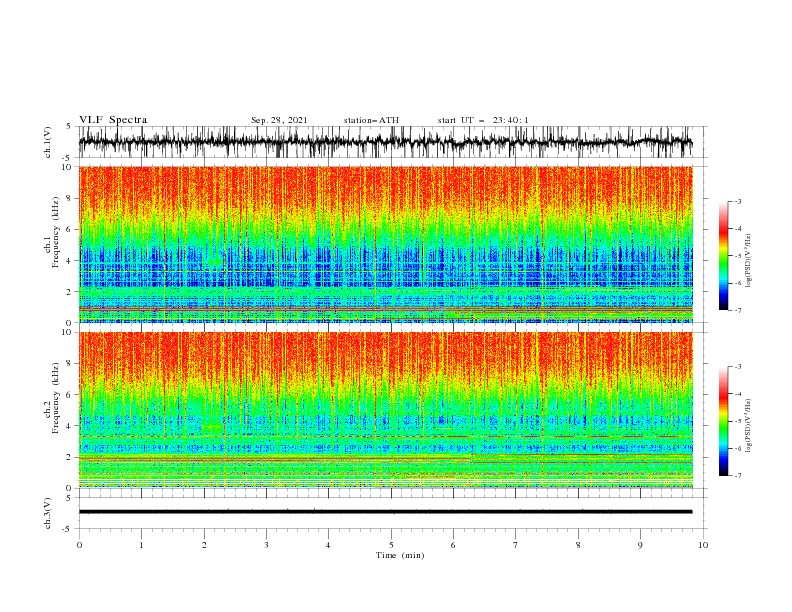This screenshot has width=792, height=612.
Task: Click the "6" tick on ch.1 frequency axis
Action: click(70, 230)
